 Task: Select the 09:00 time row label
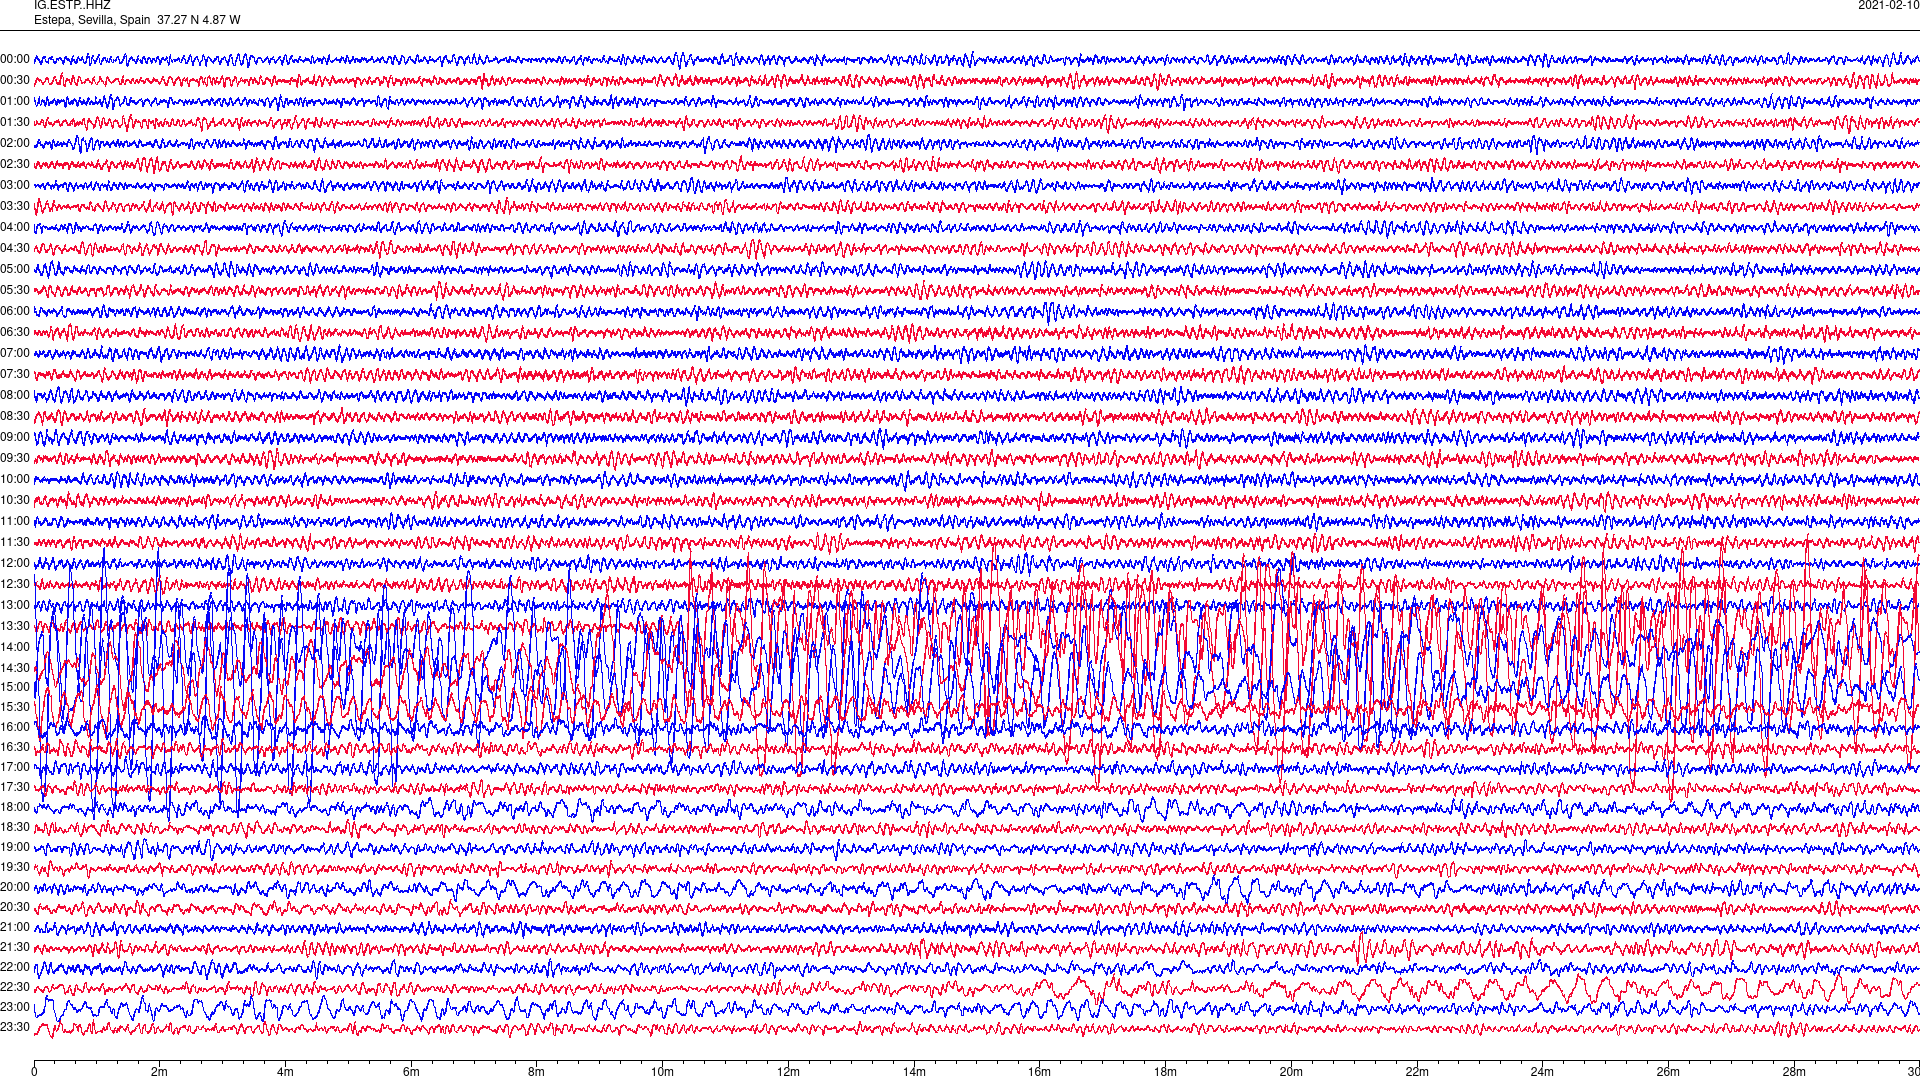[15, 437]
